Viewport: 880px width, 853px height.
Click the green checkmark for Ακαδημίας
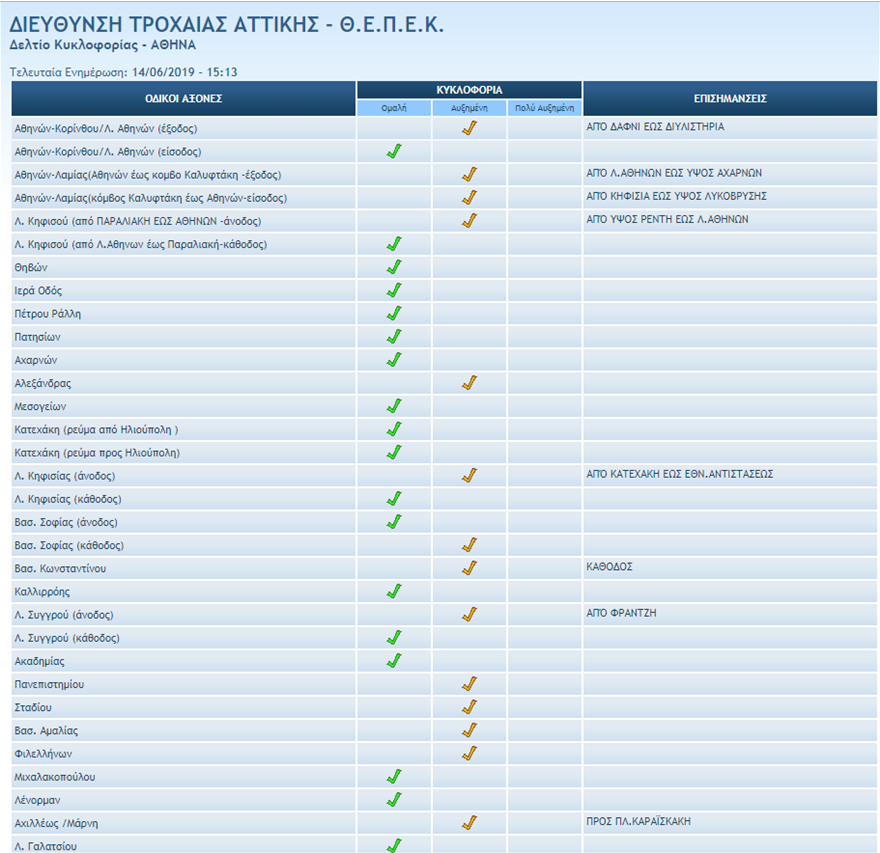394,661
